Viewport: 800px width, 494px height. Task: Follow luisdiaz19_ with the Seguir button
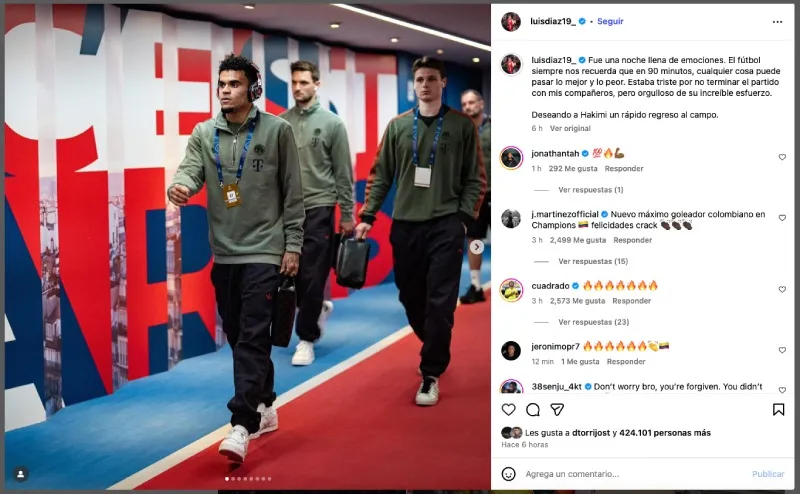(x=610, y=21)
